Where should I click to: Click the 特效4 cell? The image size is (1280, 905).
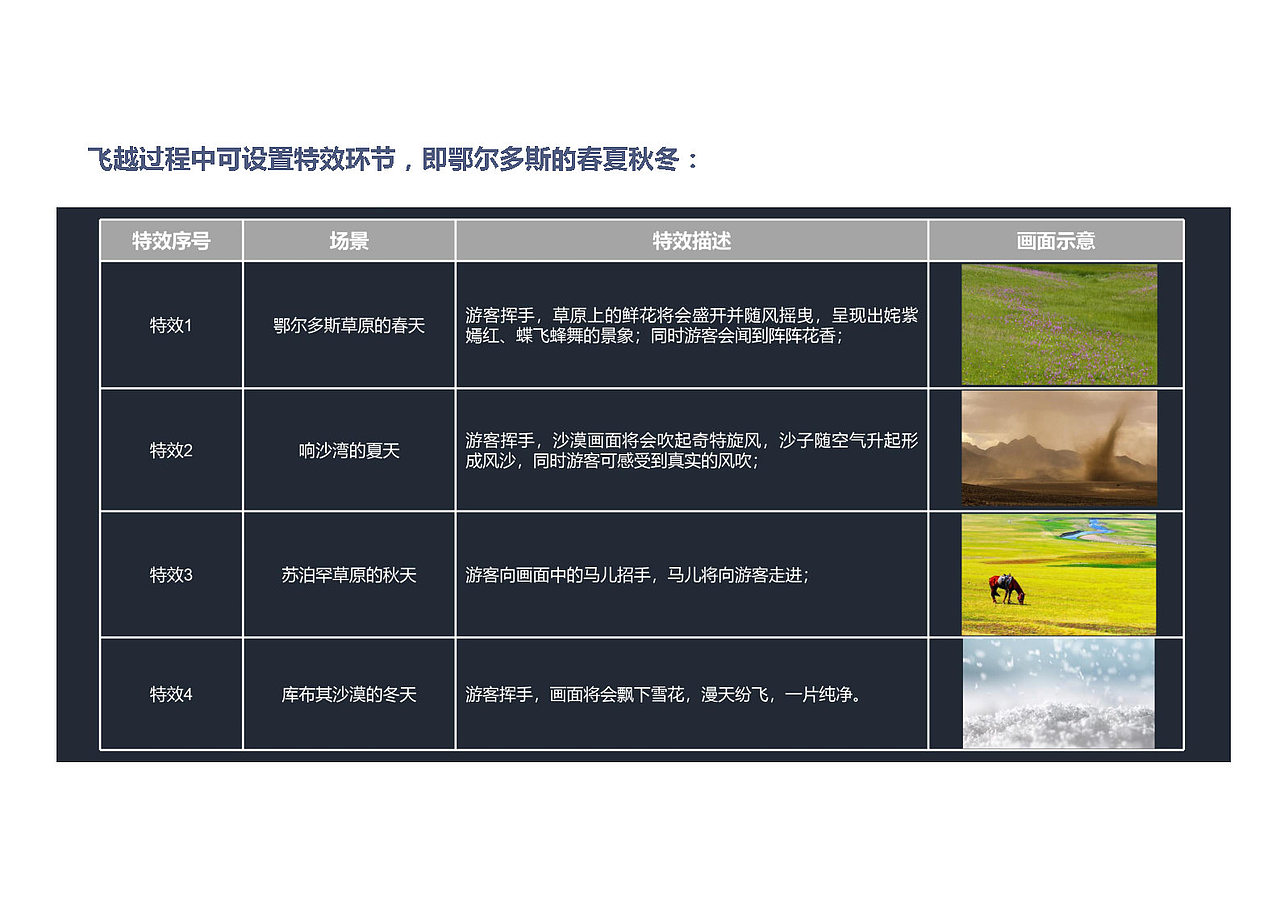point(171,694)
